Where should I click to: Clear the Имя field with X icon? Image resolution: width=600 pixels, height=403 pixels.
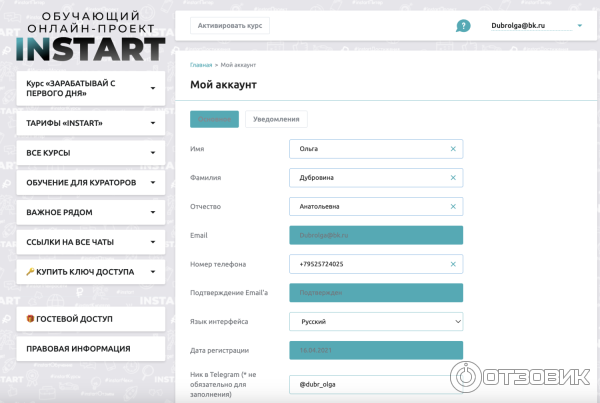pos(452,149)
